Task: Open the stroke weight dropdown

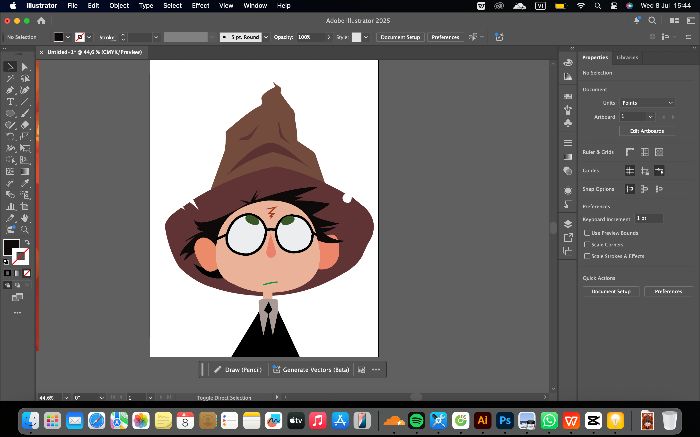Action: pos(156,37)
